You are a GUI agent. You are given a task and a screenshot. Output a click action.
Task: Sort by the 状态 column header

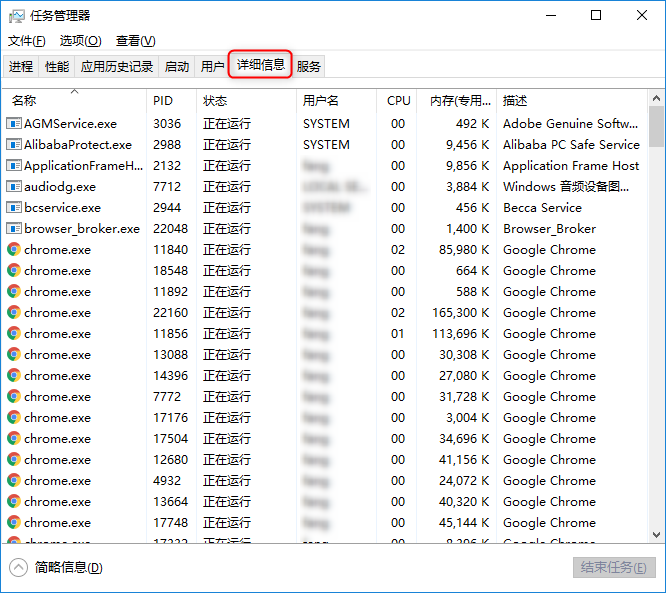coord(246,100)
